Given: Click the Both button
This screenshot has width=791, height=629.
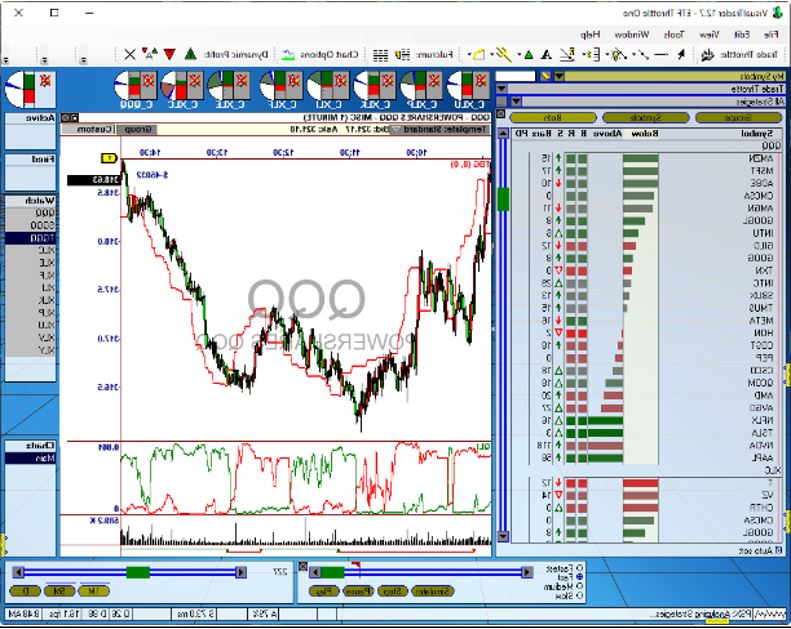Looking at the screenshot, I should pyautogui.click(x=553, y=118).
